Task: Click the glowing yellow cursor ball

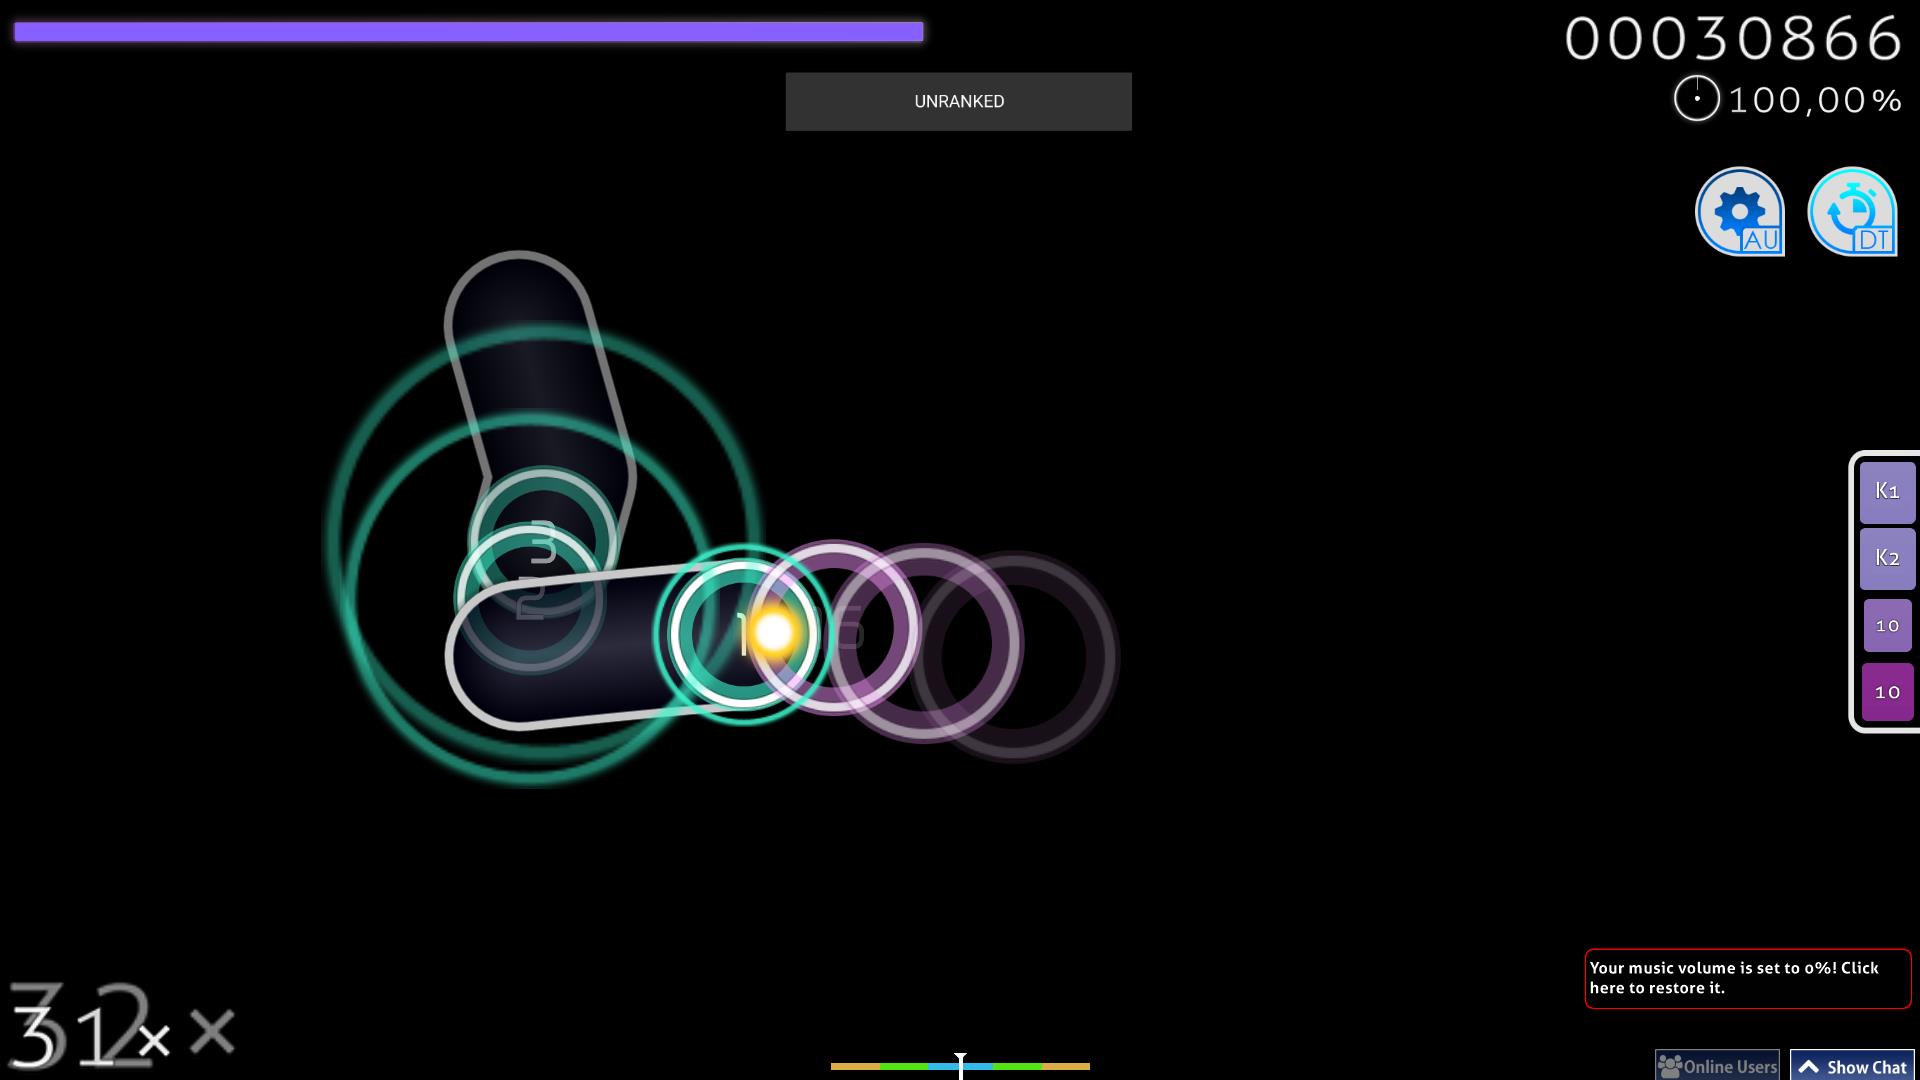Action: tap(773, 633)
